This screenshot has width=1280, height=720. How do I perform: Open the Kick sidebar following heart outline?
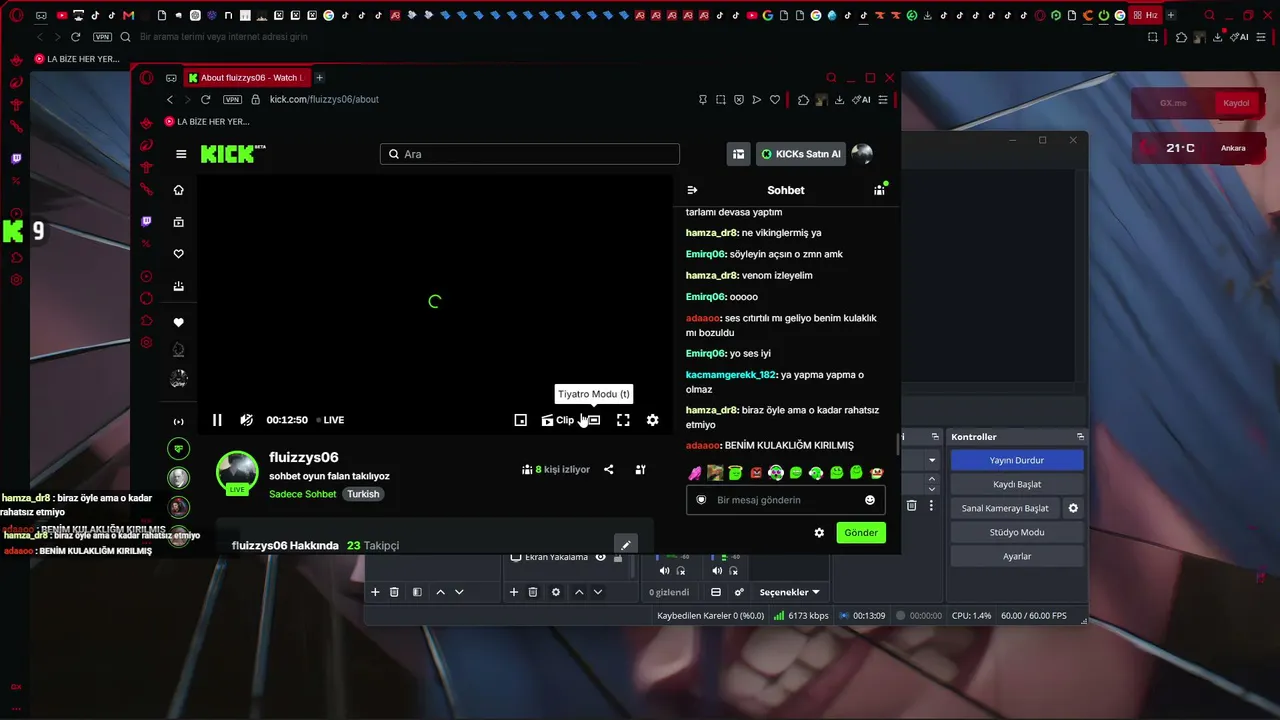coord(179,254)
